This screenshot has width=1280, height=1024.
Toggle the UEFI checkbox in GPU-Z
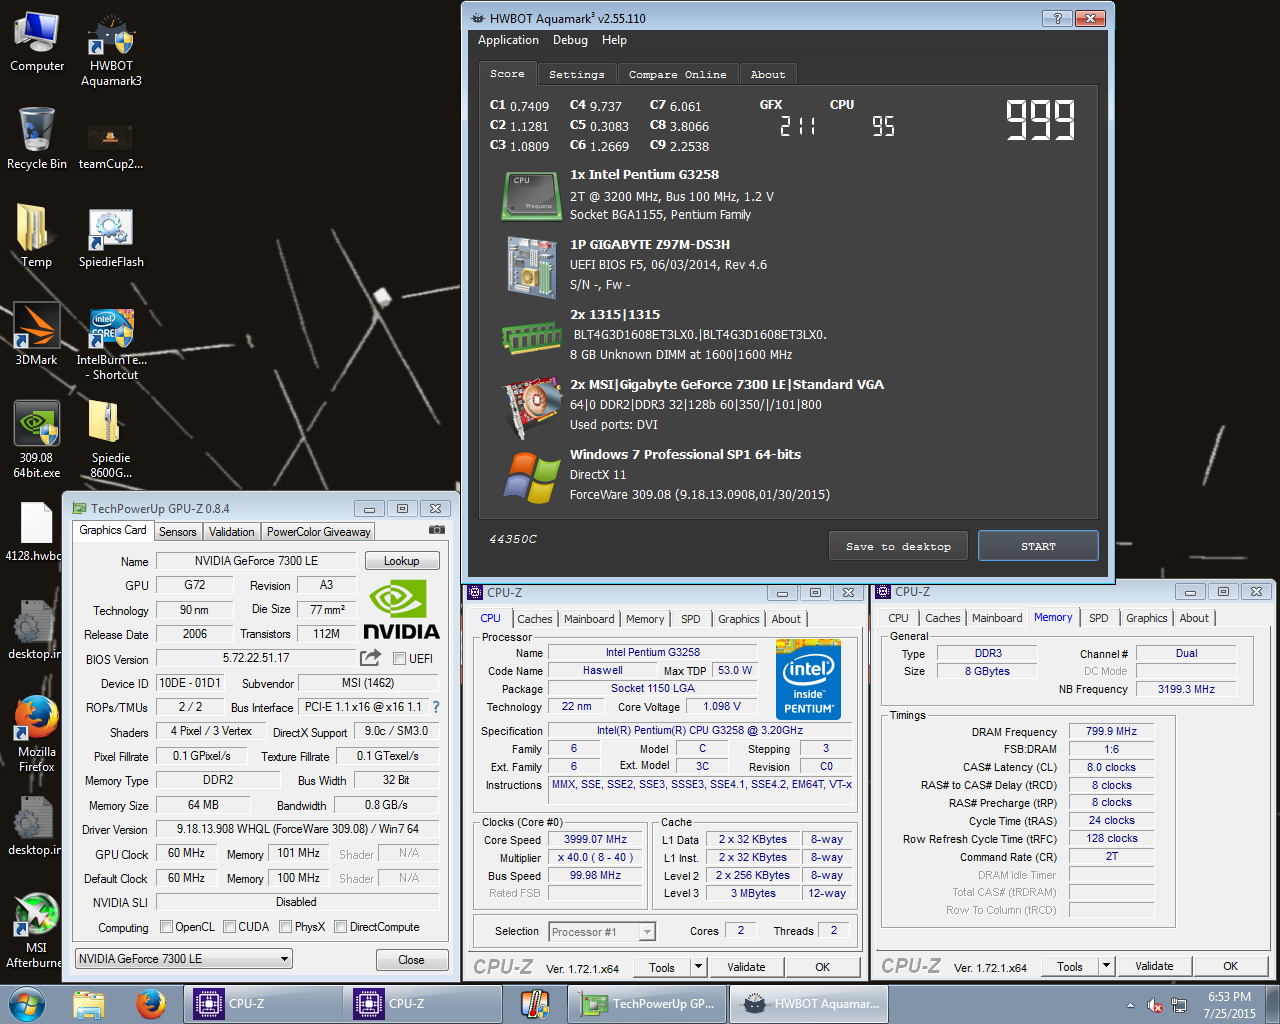coord(399,658)
